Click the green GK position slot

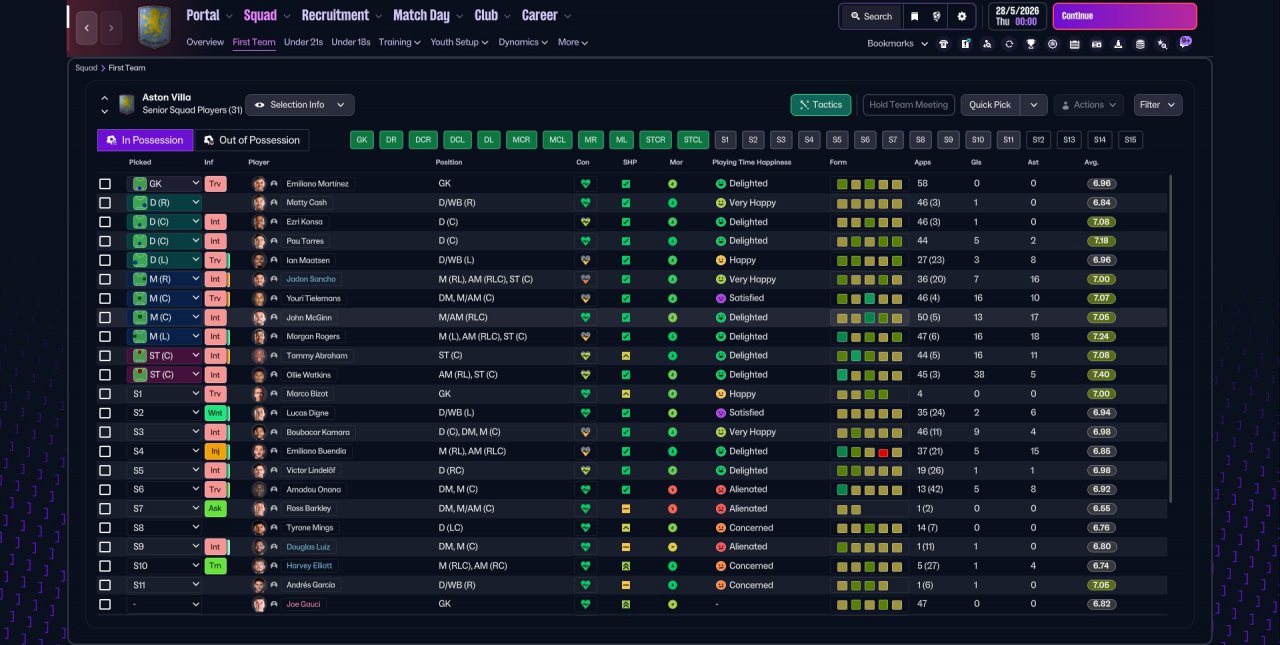pos(362,140)
